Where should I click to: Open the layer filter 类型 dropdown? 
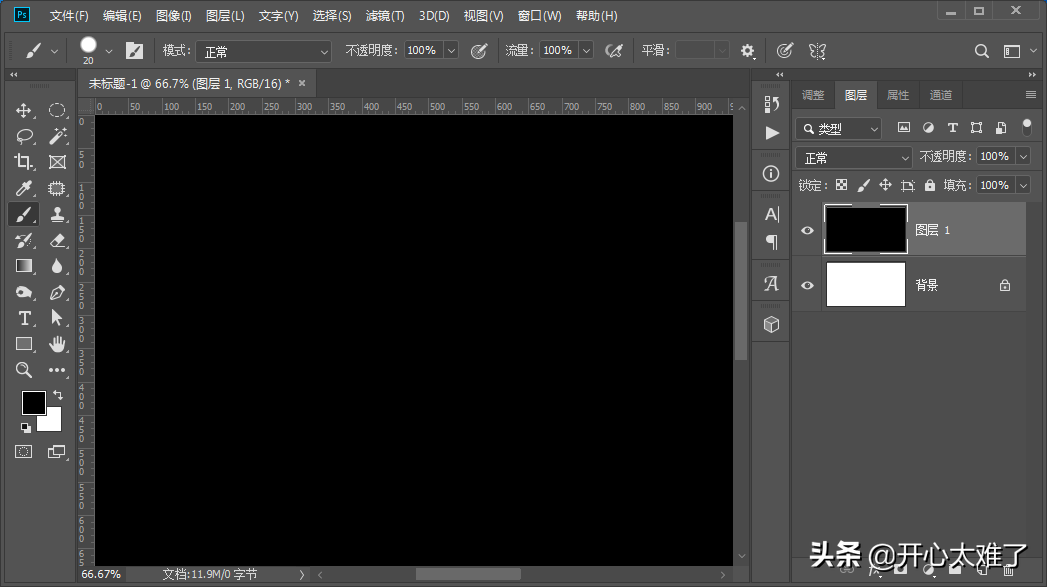point(839,129)
